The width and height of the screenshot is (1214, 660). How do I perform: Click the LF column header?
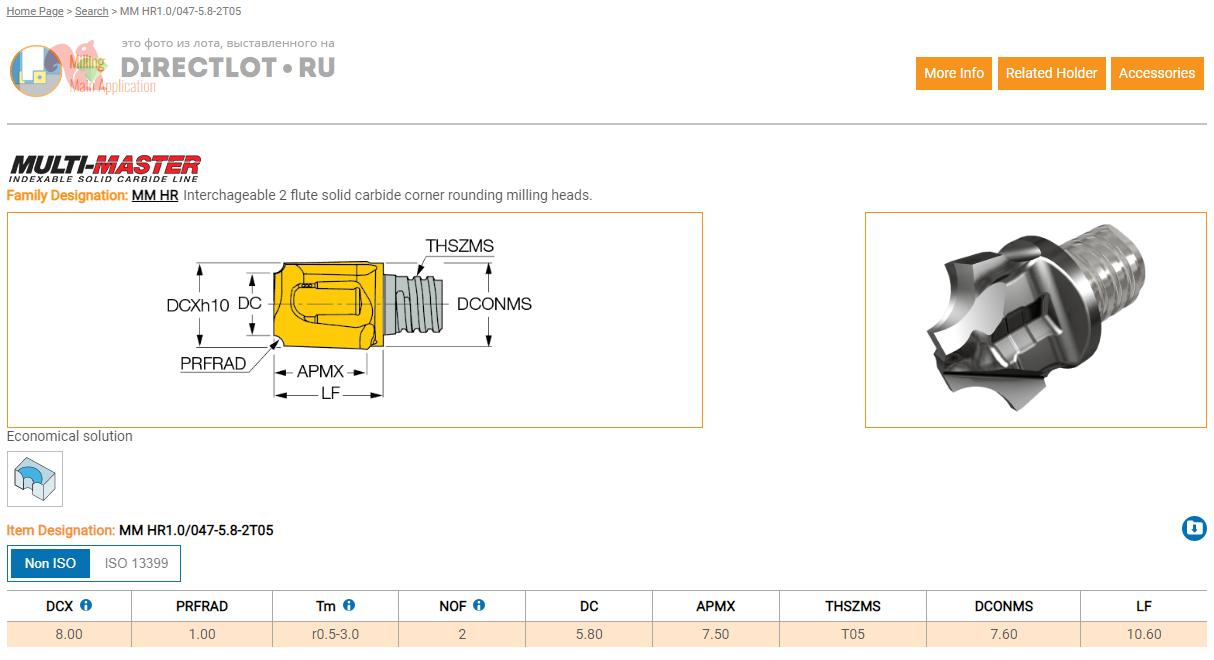(1144, 606)
